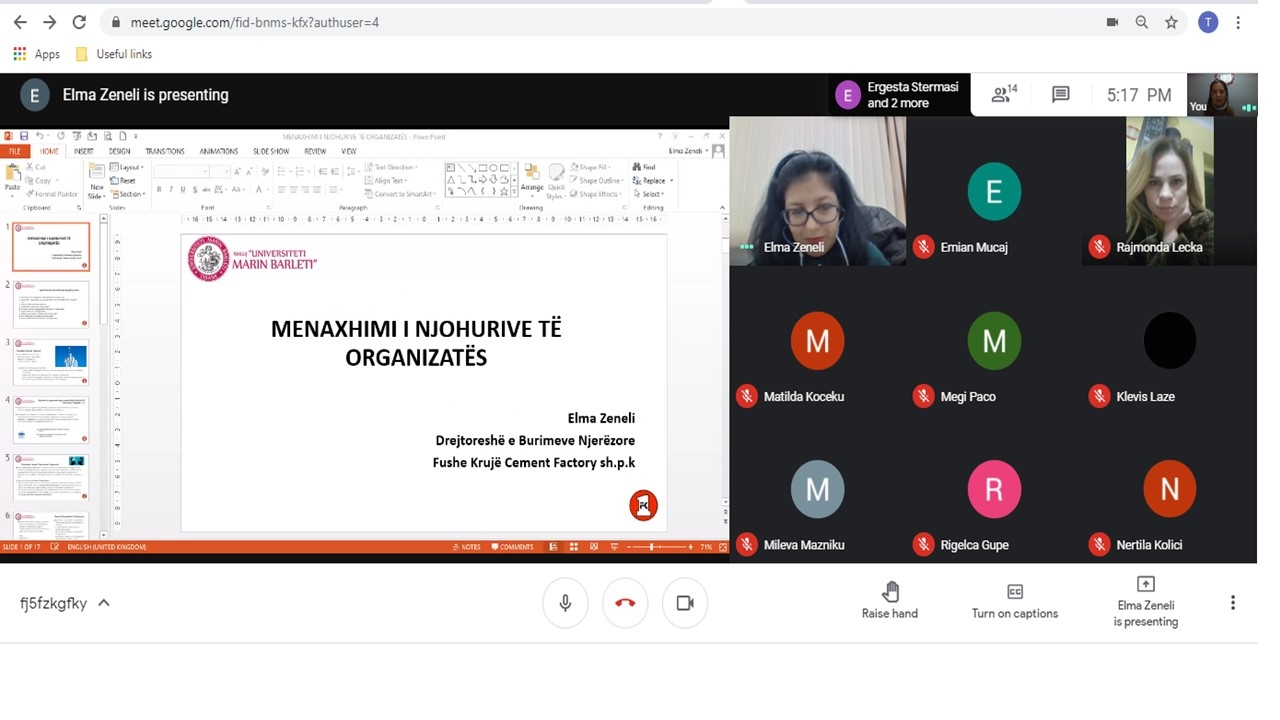Turn off your camera in Meet
Screen dimensions: 1280x720
coord(684,602)
